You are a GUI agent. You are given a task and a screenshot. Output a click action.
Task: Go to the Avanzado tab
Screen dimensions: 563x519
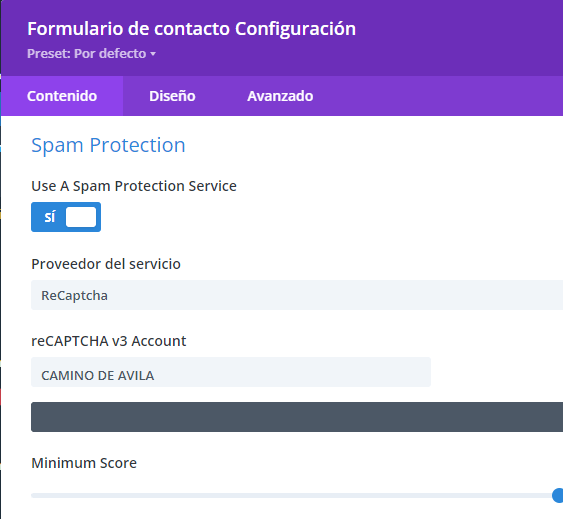coord(280,96)
